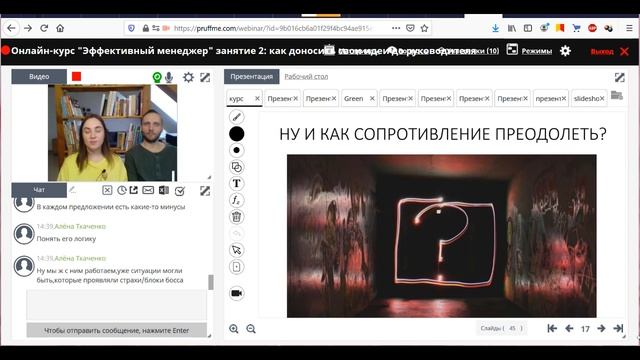Zoom out on the slide

tap(251, 329)
